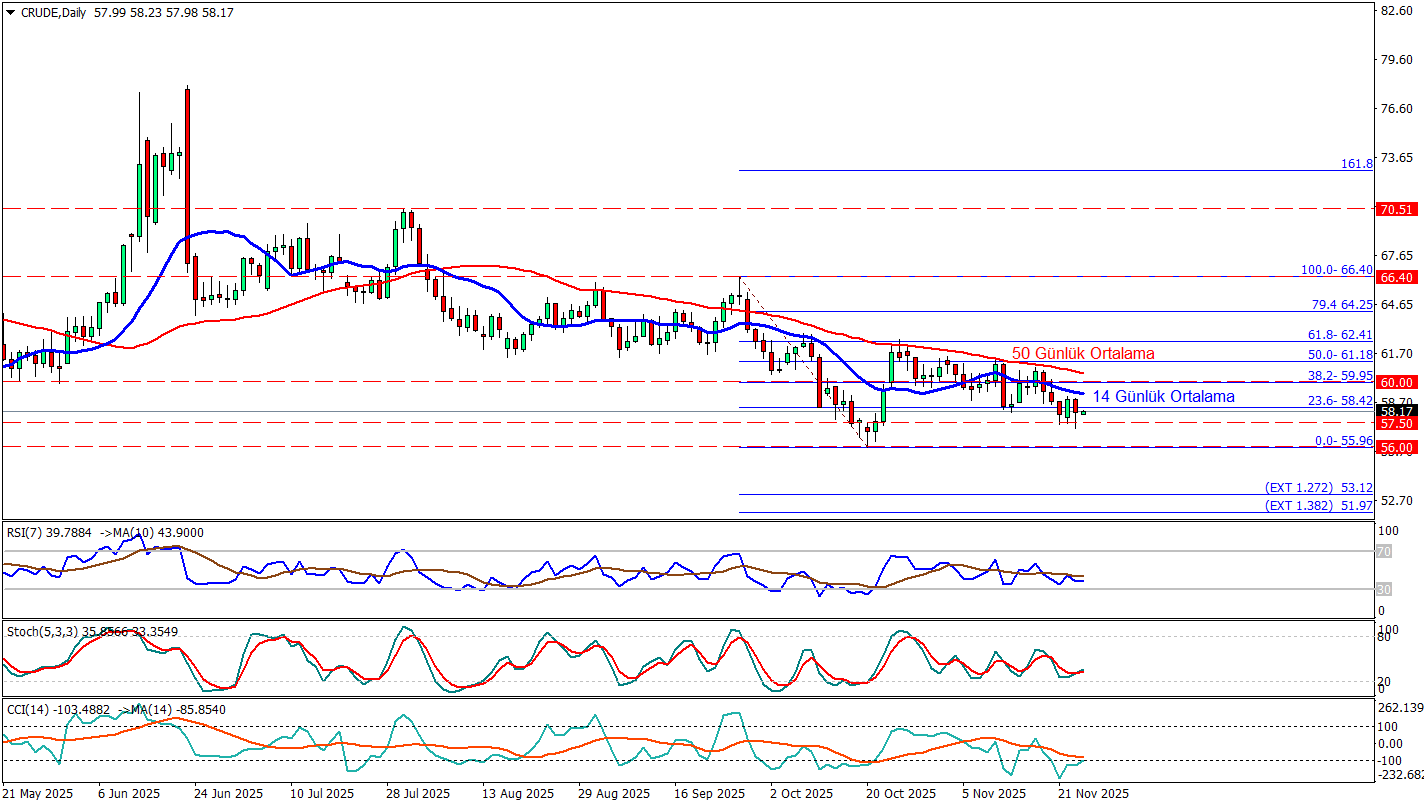The image size is (1424, 806).
Task: Select the 57.50 red price tag
Action: (1394, 424)
